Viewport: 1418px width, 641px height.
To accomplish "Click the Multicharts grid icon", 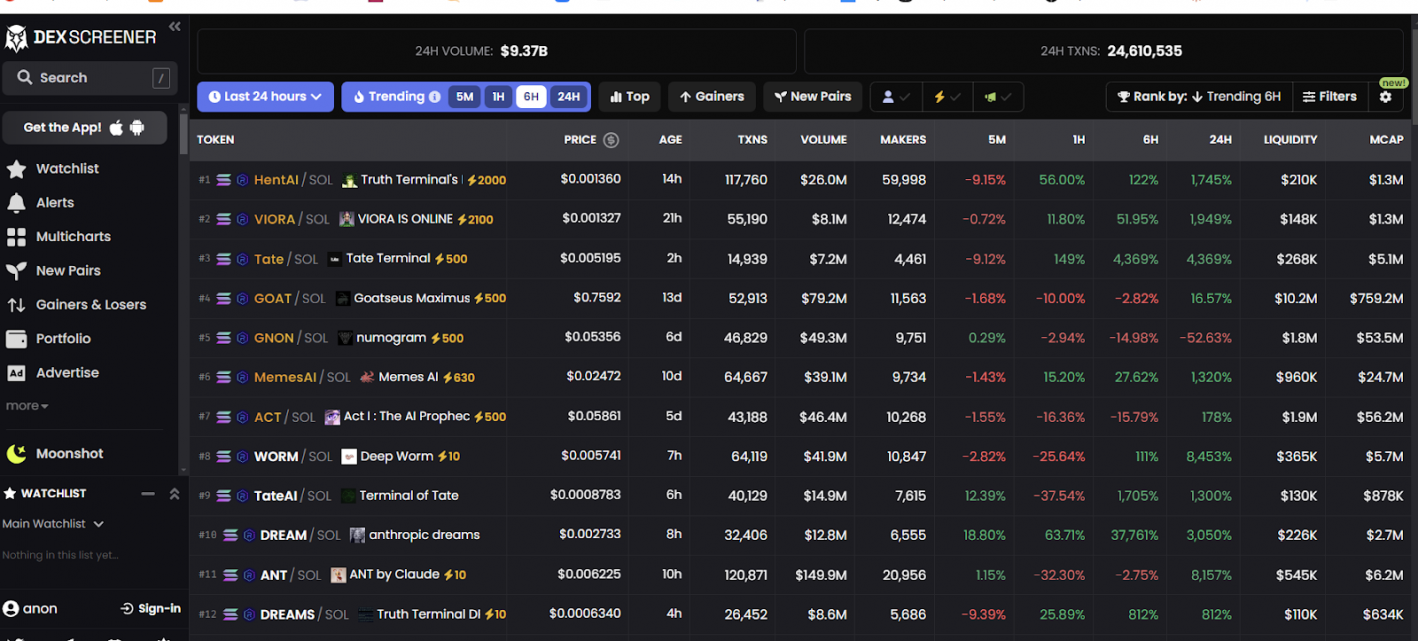I will click(x=16, y=237).
